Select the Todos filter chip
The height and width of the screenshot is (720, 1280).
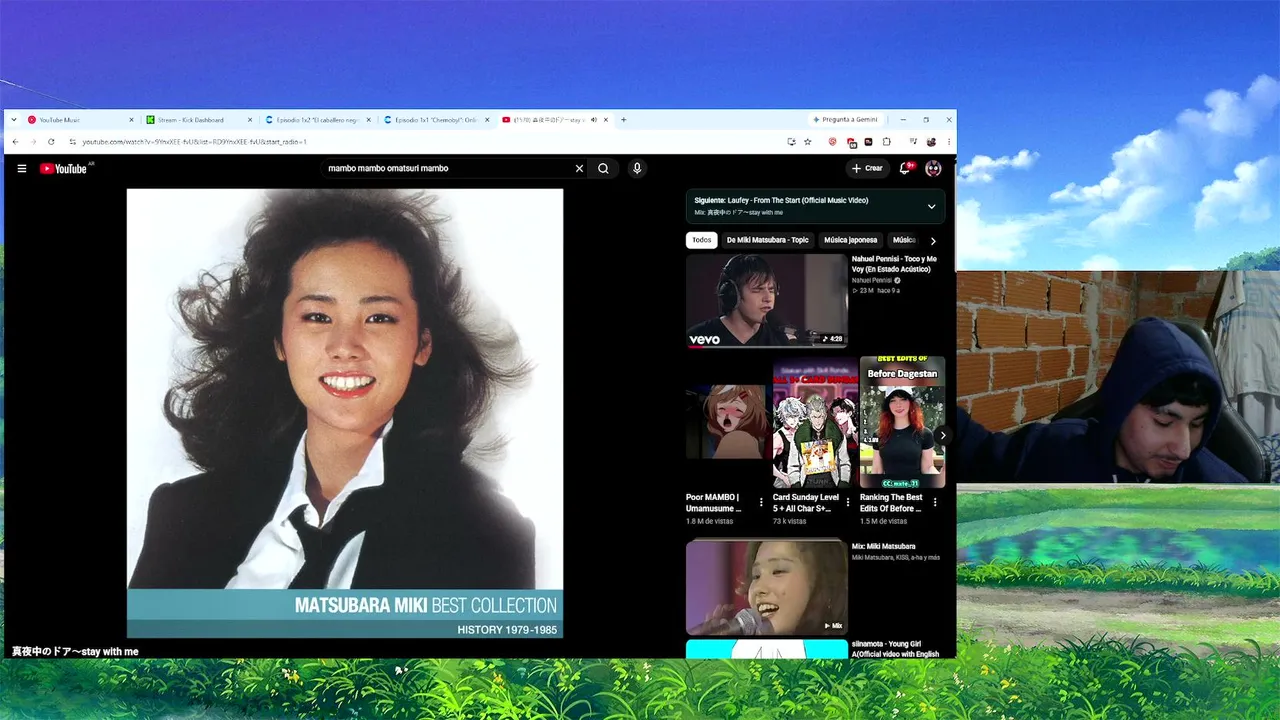click(702, 240)
